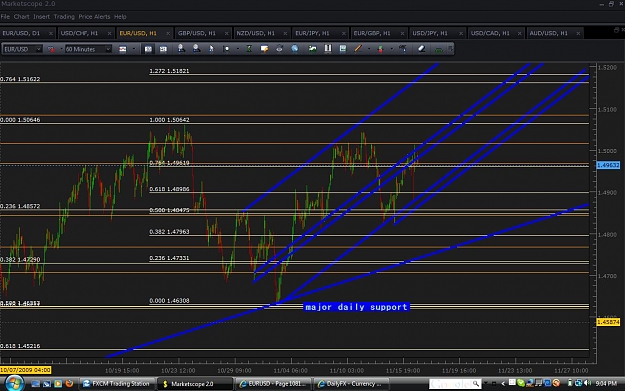
Task: Launch Firefox from quick launch bar
Action: coord(69,384)
